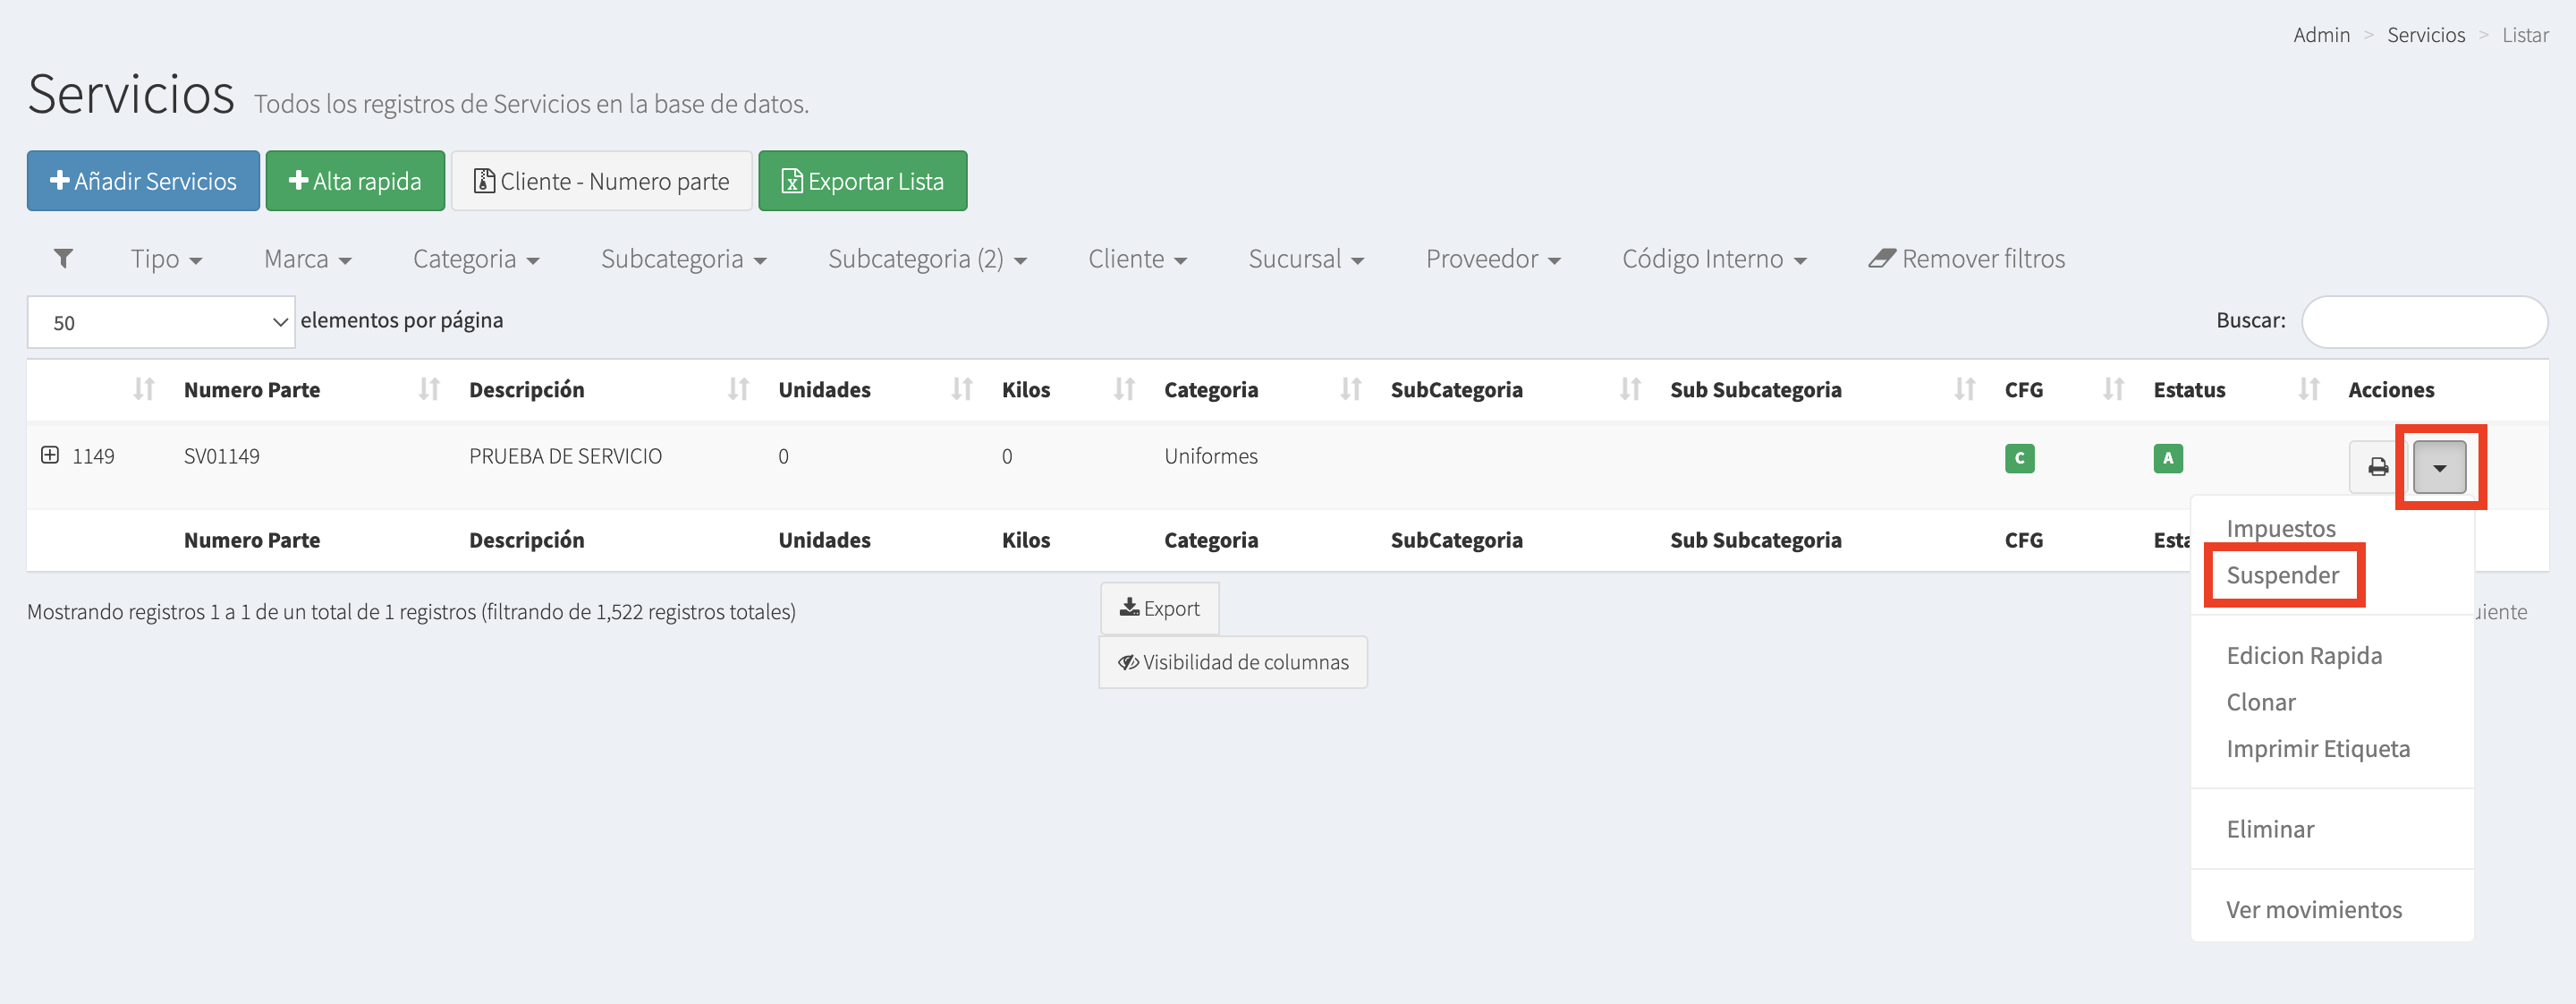Viewport: 2576px width, 1004px height.
Task: Focus the Buscar search field
Action: pos(2423,322)
